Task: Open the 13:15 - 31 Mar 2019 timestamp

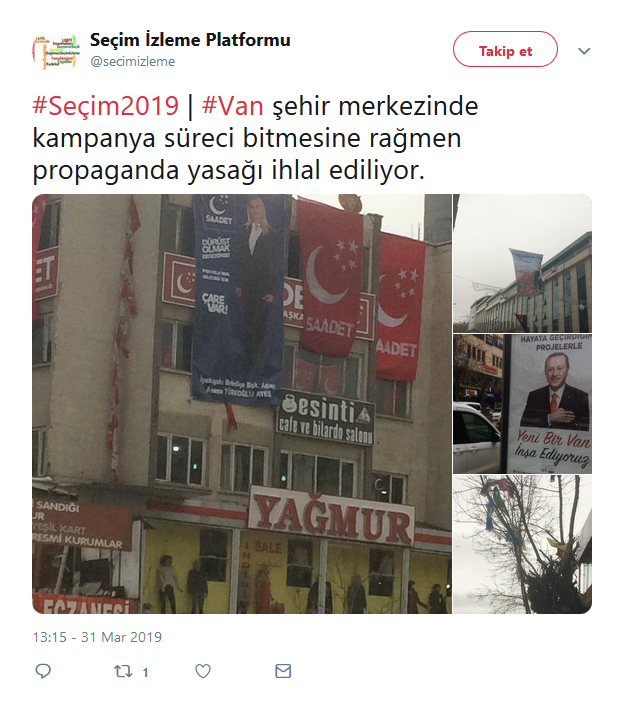Action: click(x=97, y=637)
